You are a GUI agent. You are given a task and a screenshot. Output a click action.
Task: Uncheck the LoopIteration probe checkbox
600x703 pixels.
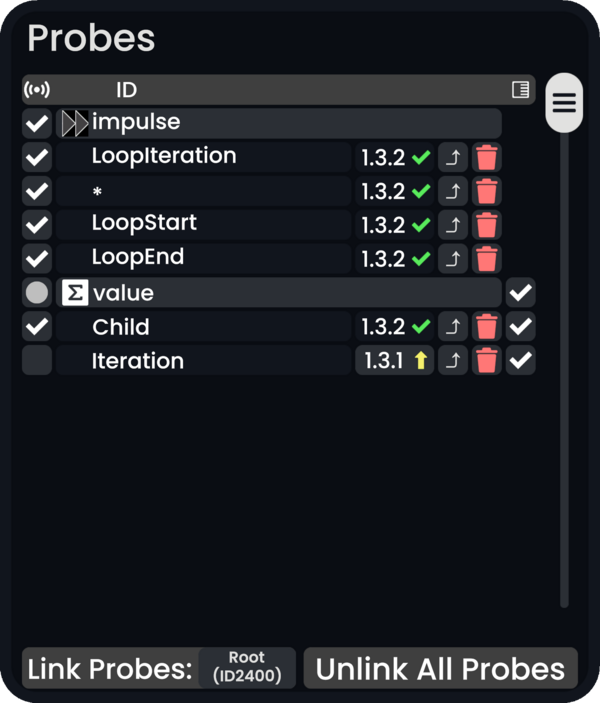pyautogui.click(x=37, y=157)
